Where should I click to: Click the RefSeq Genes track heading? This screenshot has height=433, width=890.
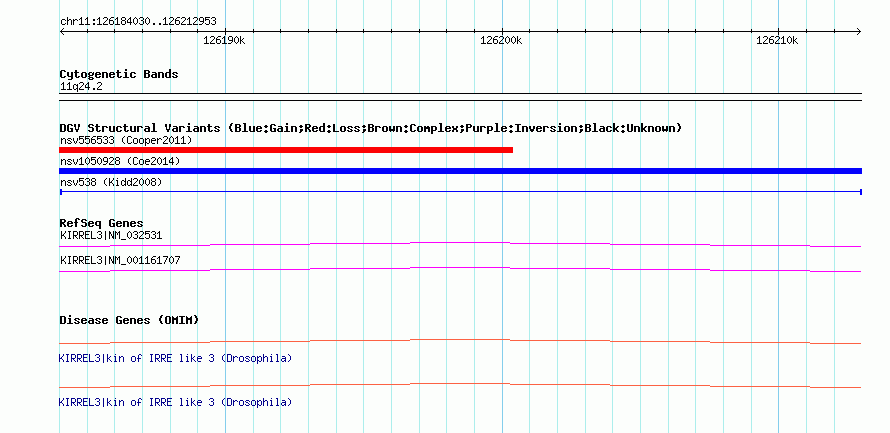click(x=102, y=224)
